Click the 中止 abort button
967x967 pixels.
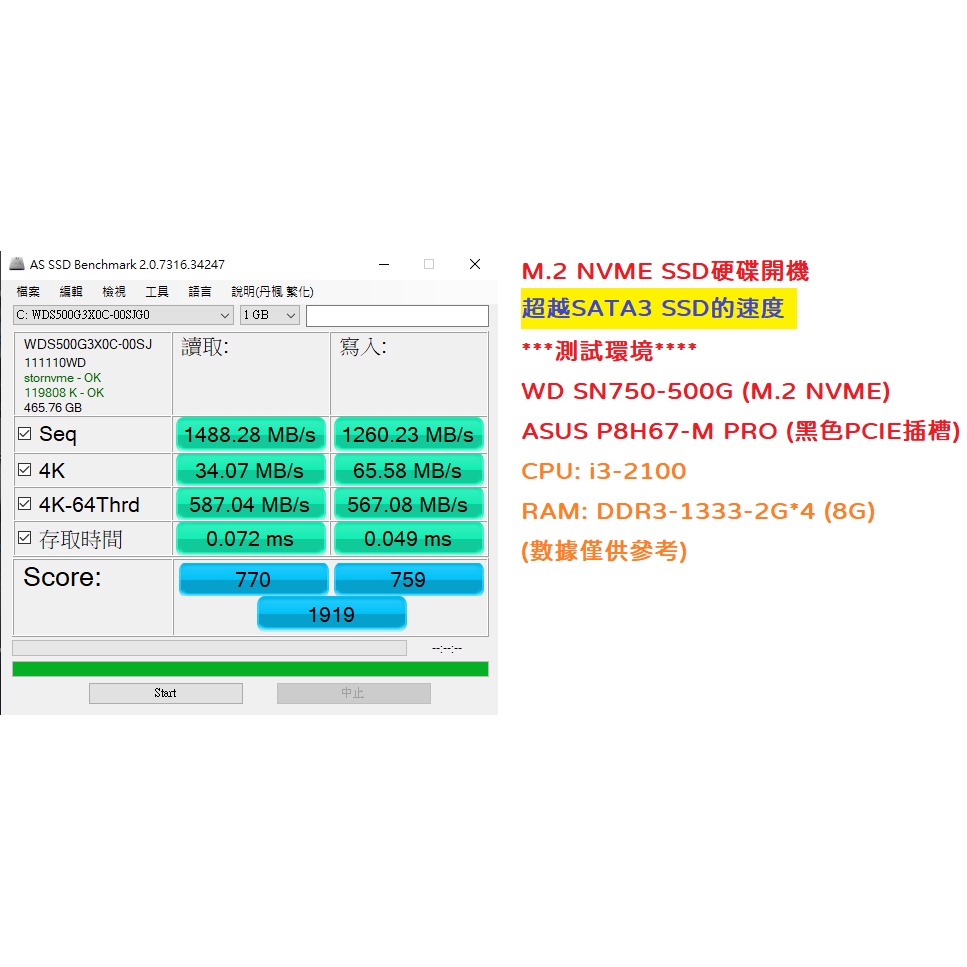point(353,693)
